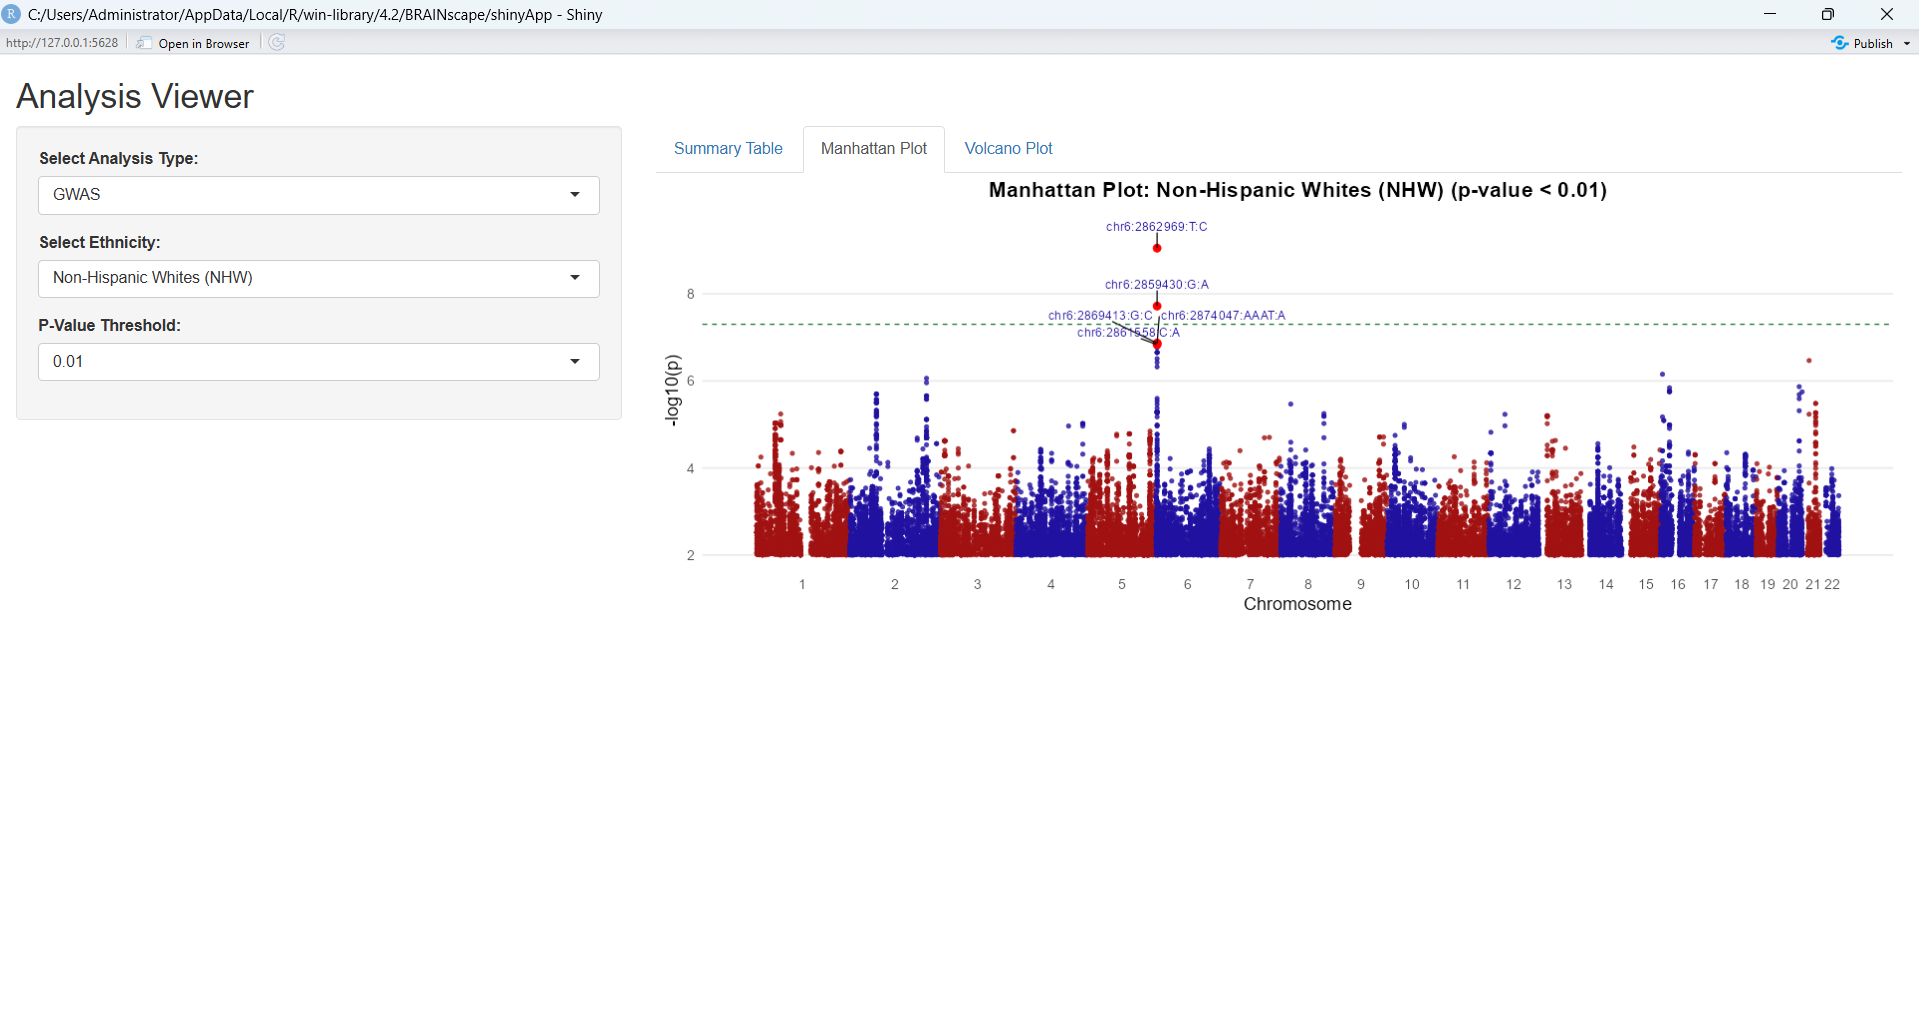Click the http://127.0.0.1:5628 address text

(x=62, y=43)
